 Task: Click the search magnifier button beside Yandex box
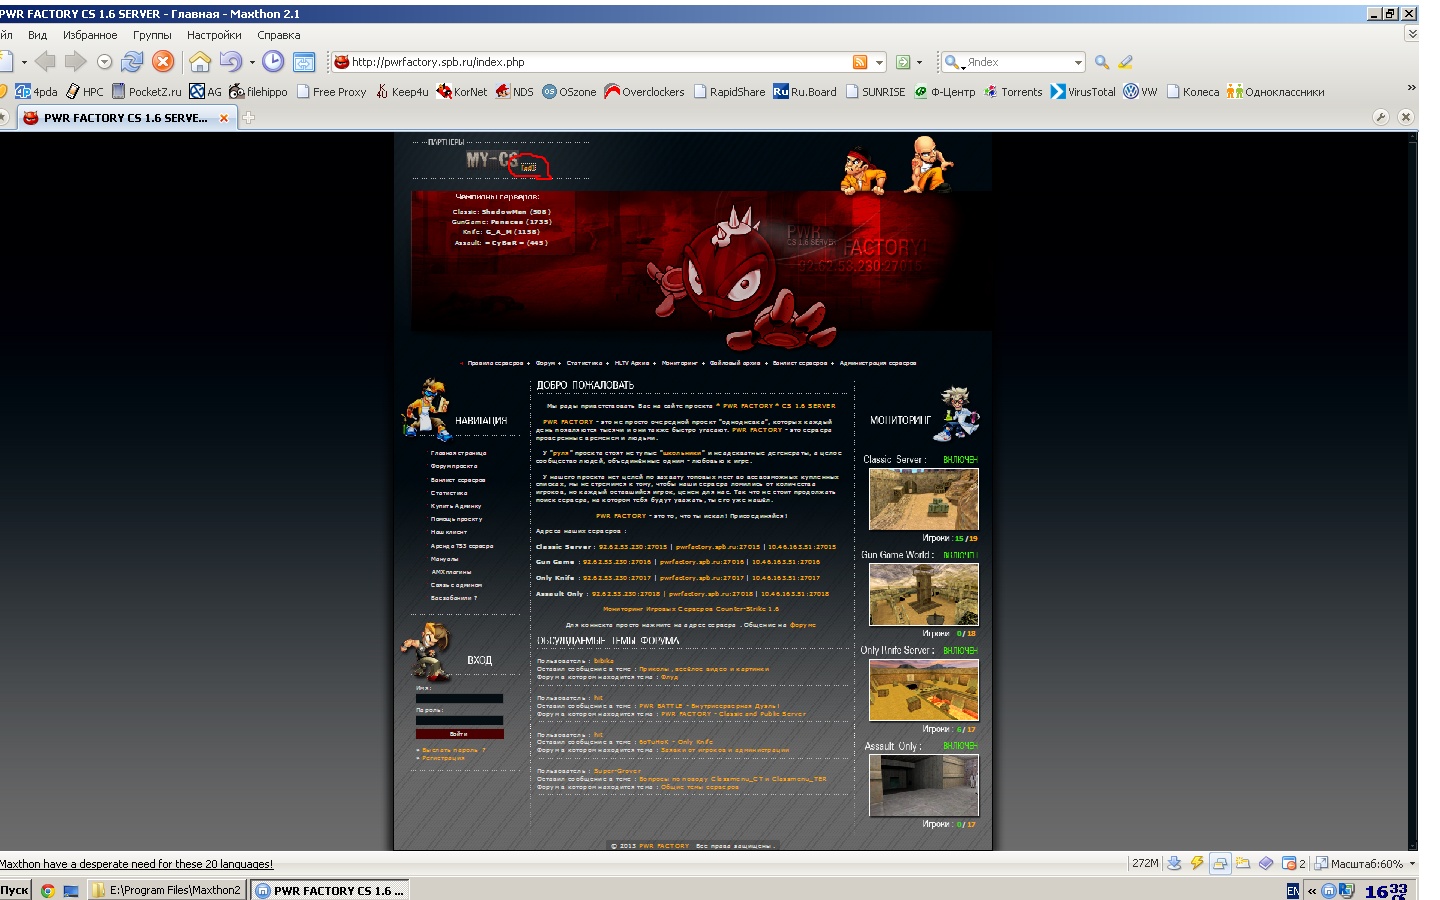click(1102, 62)
